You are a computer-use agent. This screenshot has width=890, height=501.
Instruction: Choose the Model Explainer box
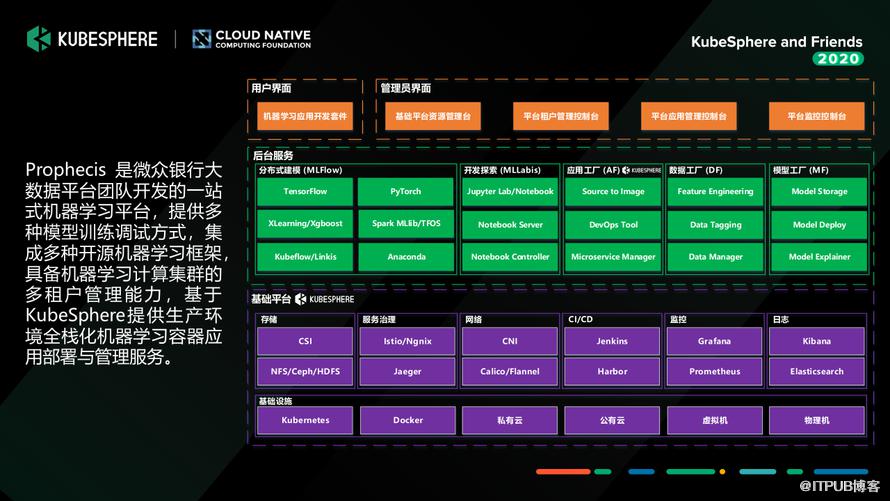[x=819, y=257]
